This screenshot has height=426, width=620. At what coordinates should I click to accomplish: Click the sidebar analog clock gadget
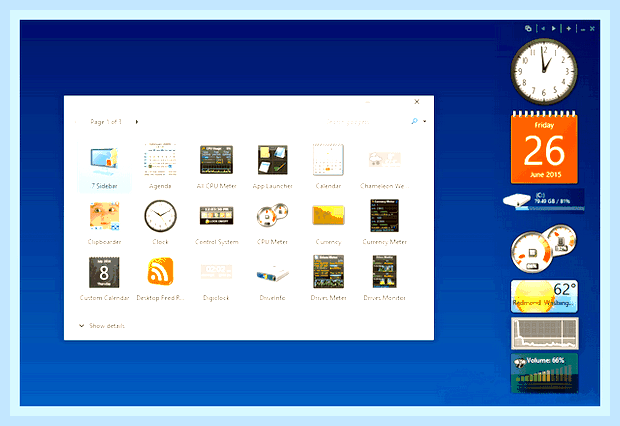point(544,72)
